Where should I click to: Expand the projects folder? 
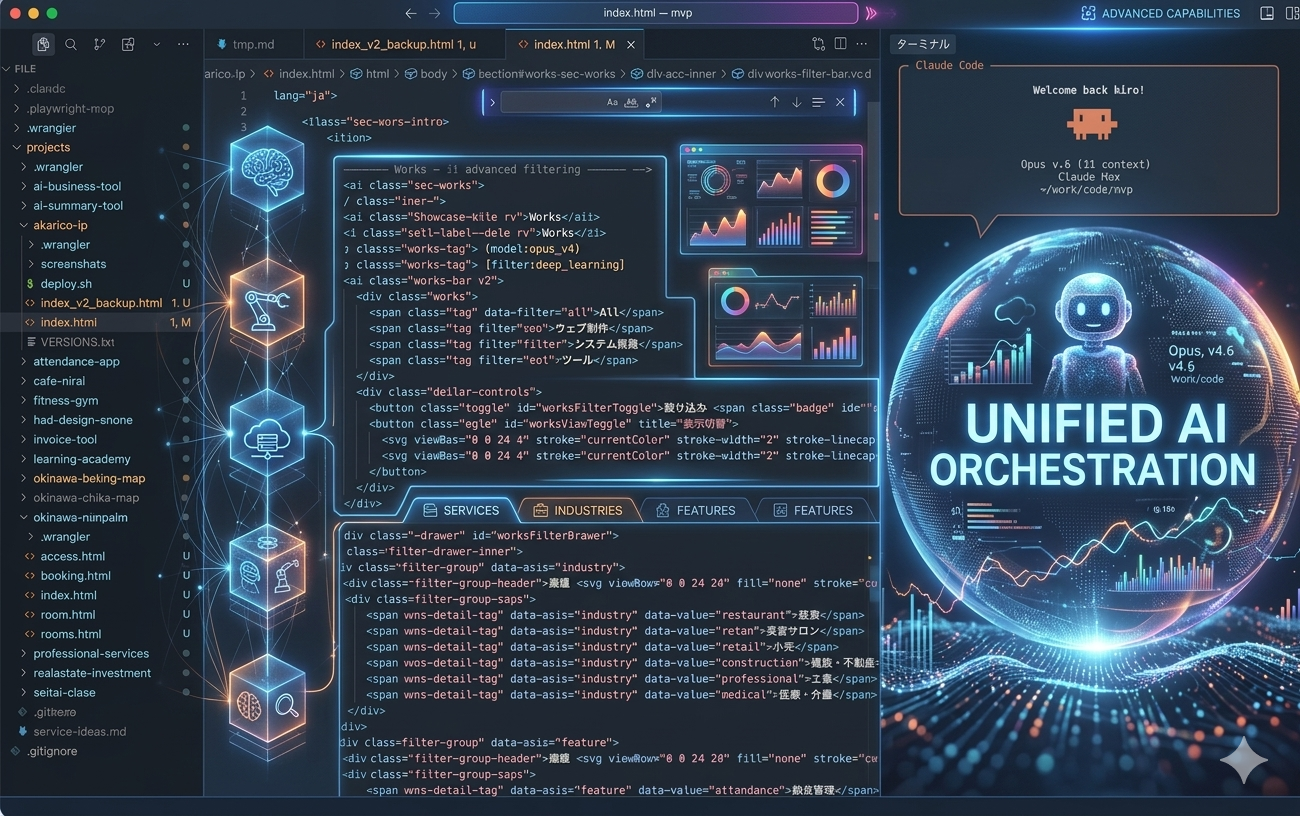pyautogui.click(x=48, y=147)
